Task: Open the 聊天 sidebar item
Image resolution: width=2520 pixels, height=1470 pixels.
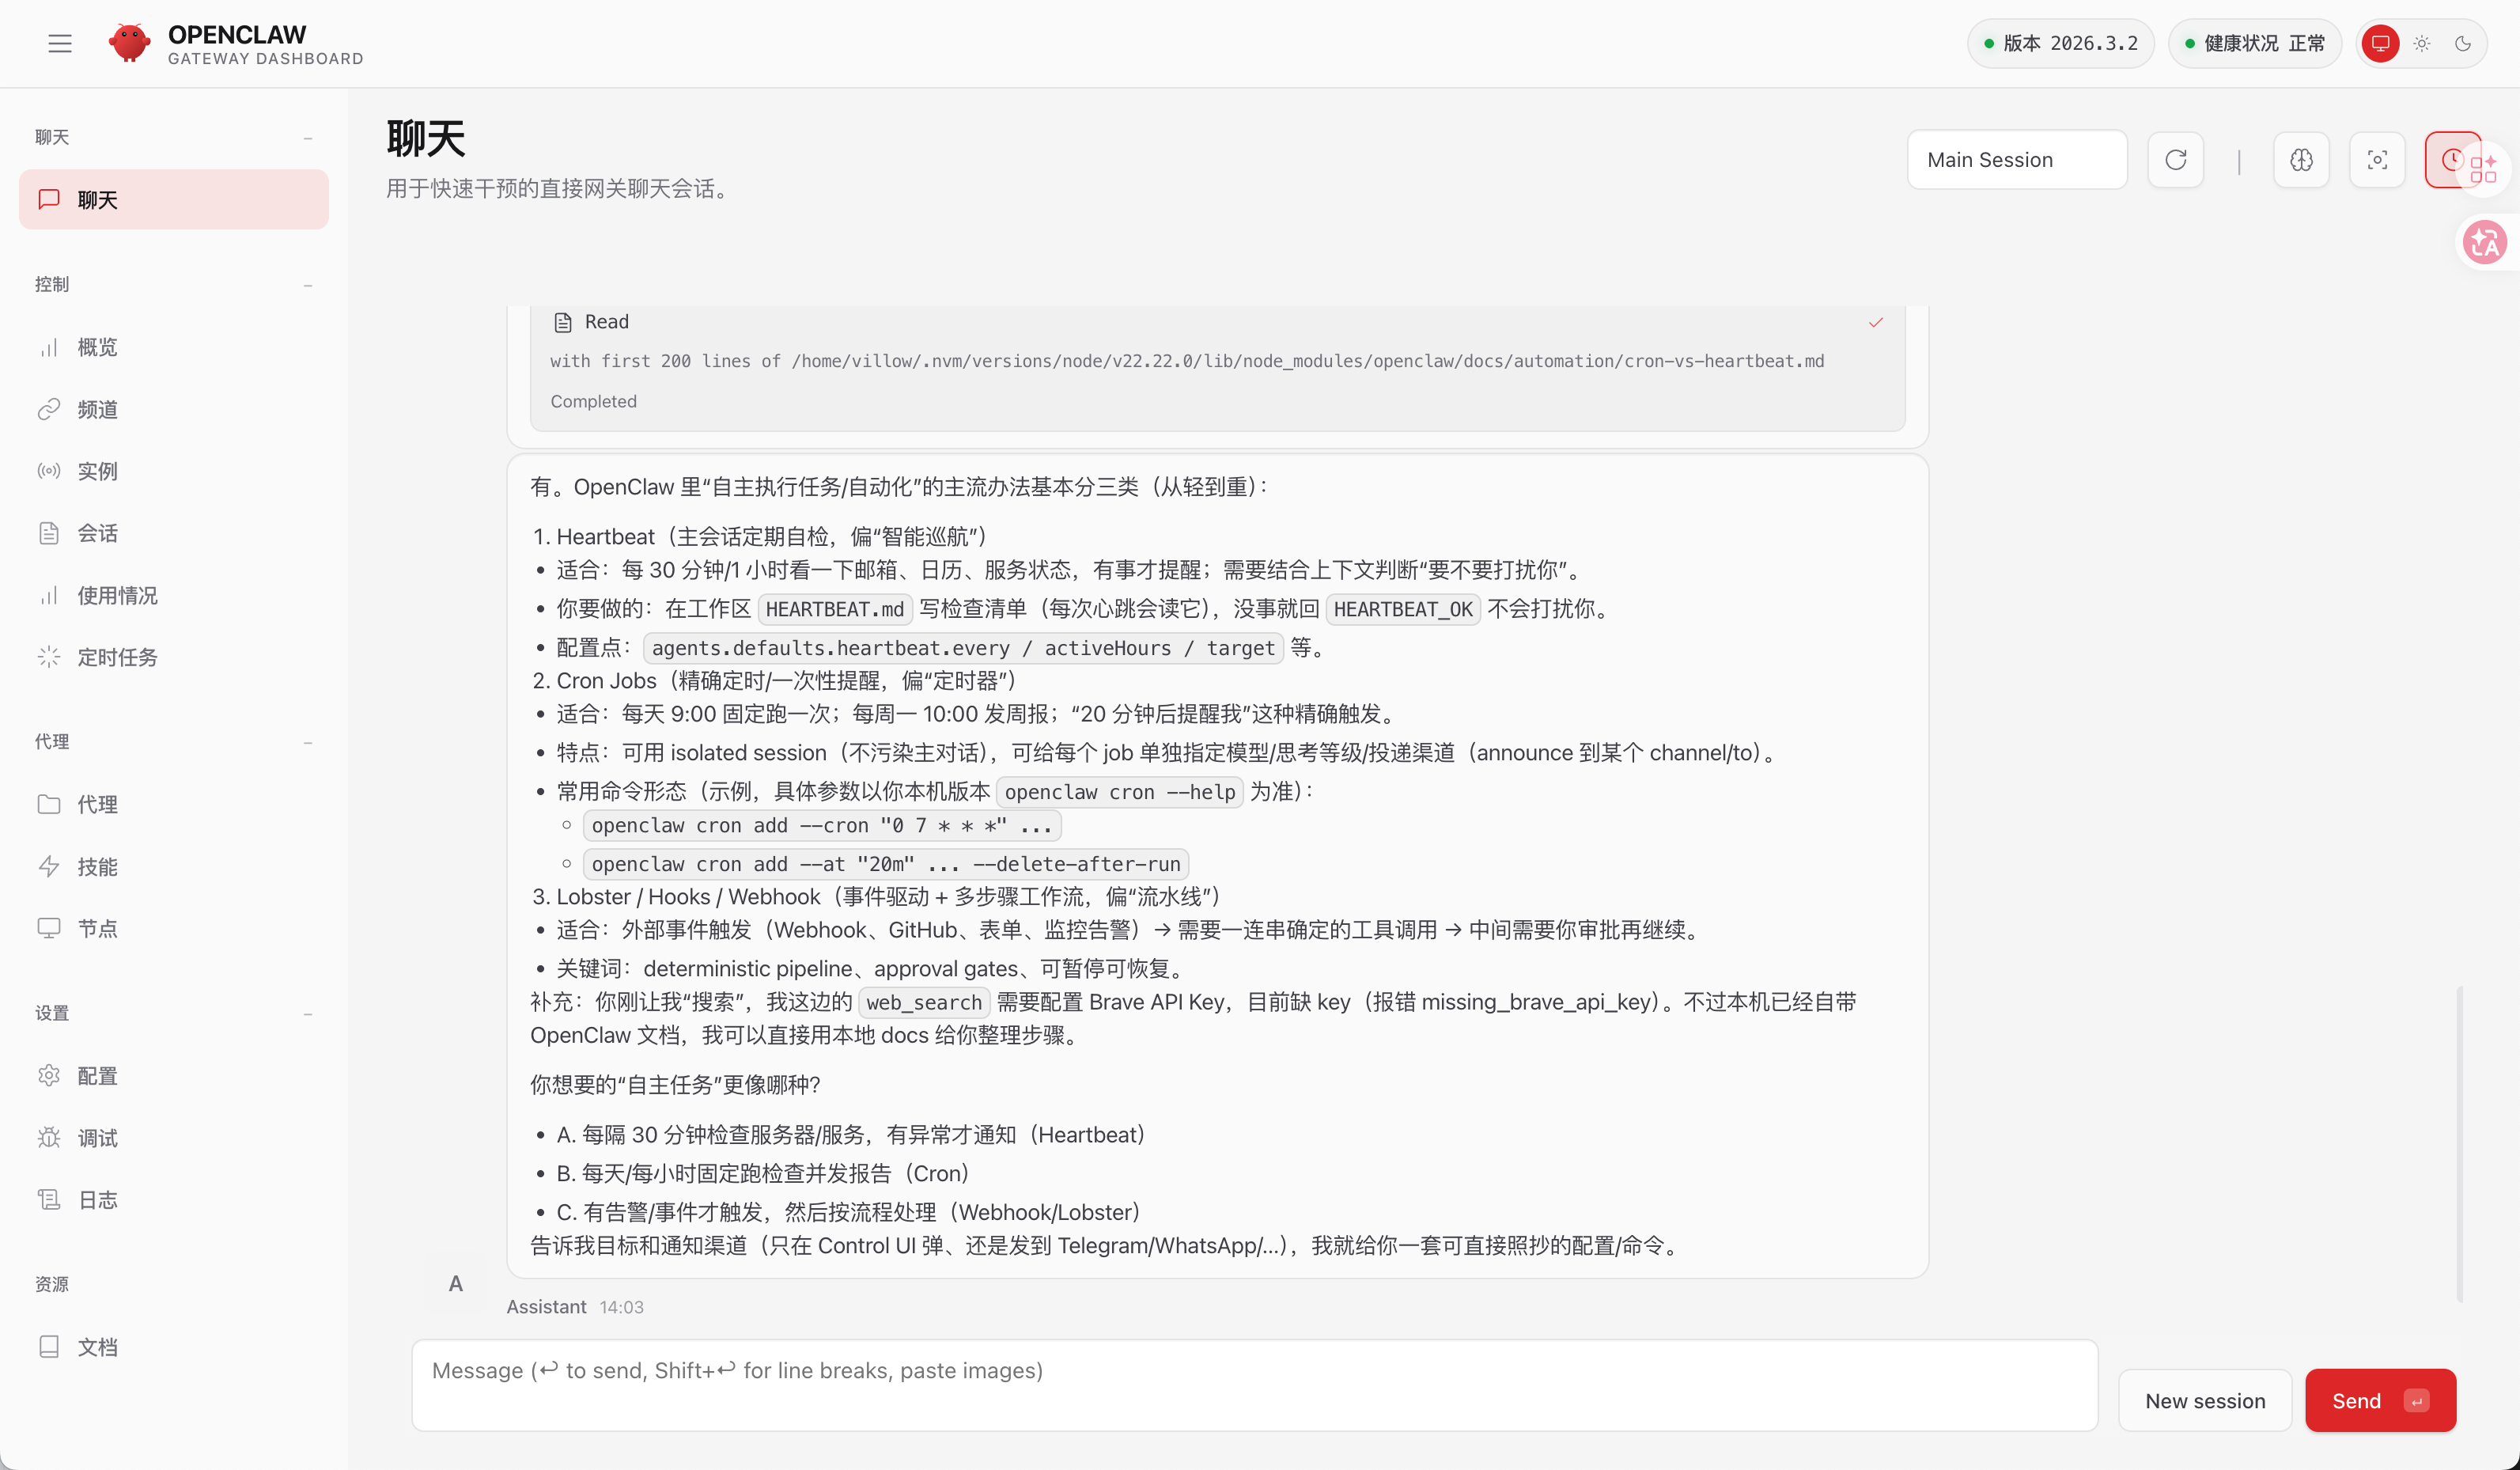Action: coord(174,199)
